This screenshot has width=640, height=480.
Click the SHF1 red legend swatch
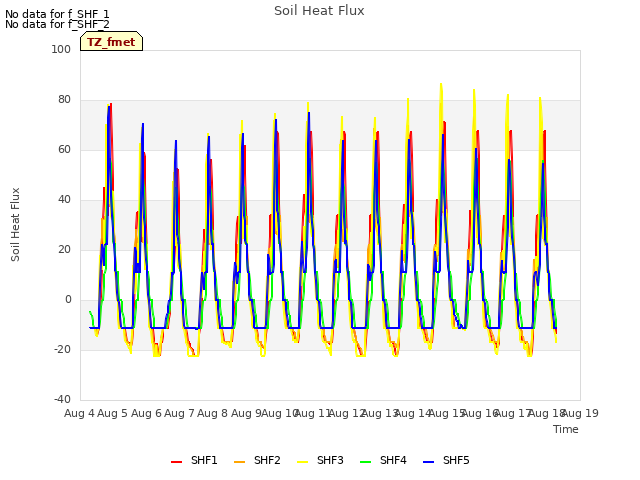[x=176, y=462]
